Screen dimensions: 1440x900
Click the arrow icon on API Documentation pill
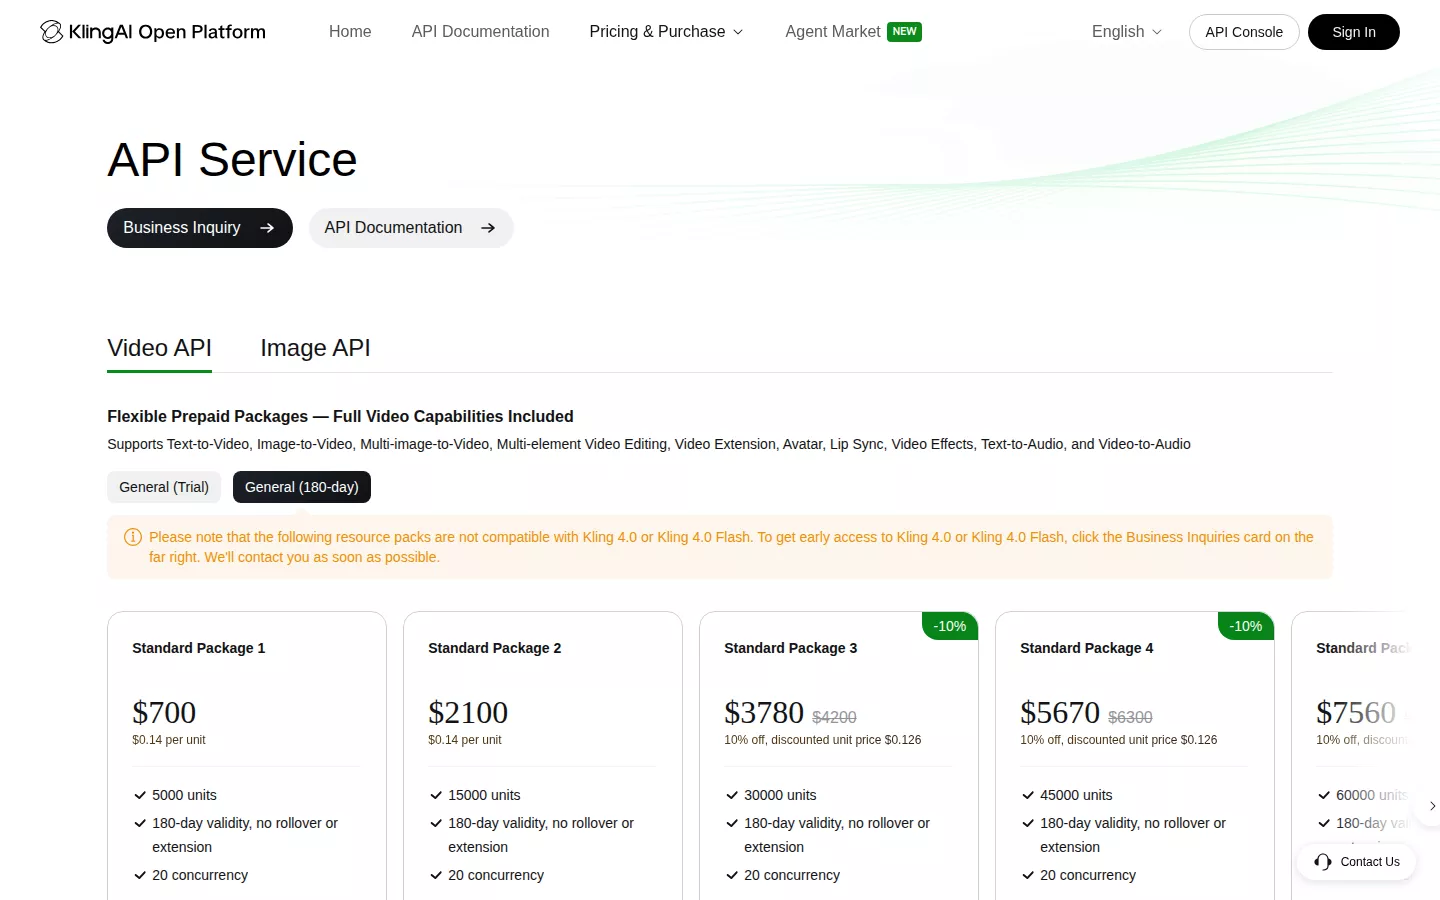click(x=488, y=228)
